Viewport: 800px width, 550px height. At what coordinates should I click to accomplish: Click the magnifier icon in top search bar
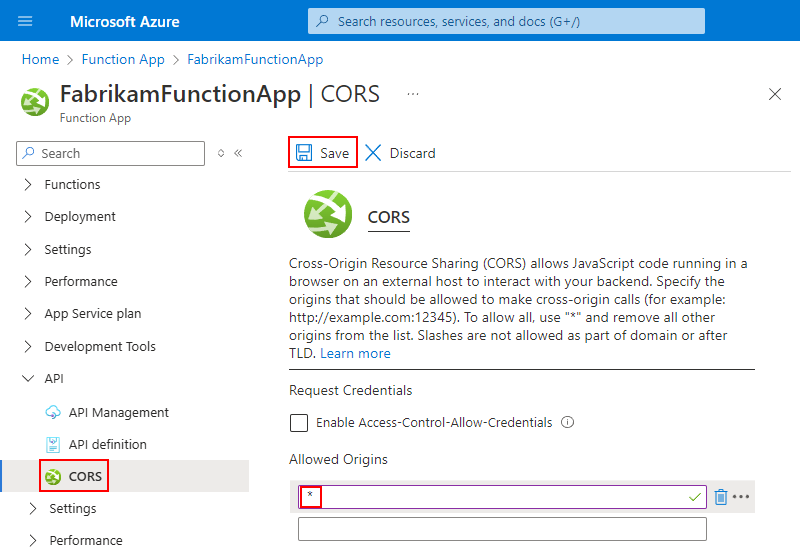tap(322, 21)
